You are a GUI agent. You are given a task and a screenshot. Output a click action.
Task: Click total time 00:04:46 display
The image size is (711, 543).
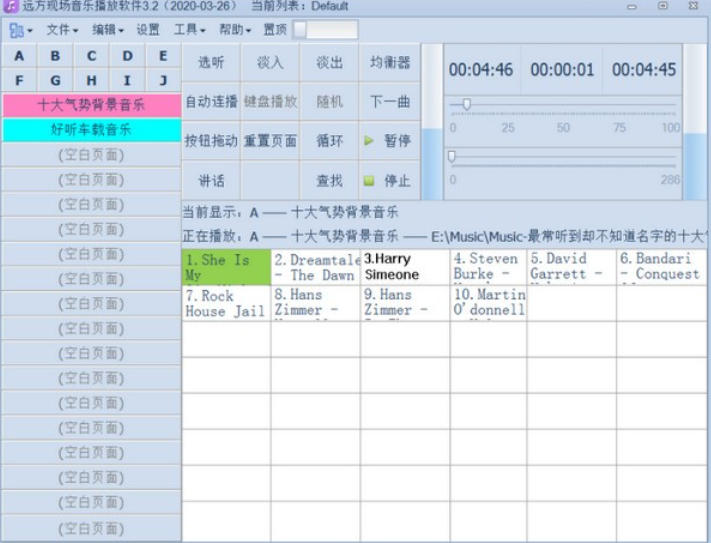point(481,70)
